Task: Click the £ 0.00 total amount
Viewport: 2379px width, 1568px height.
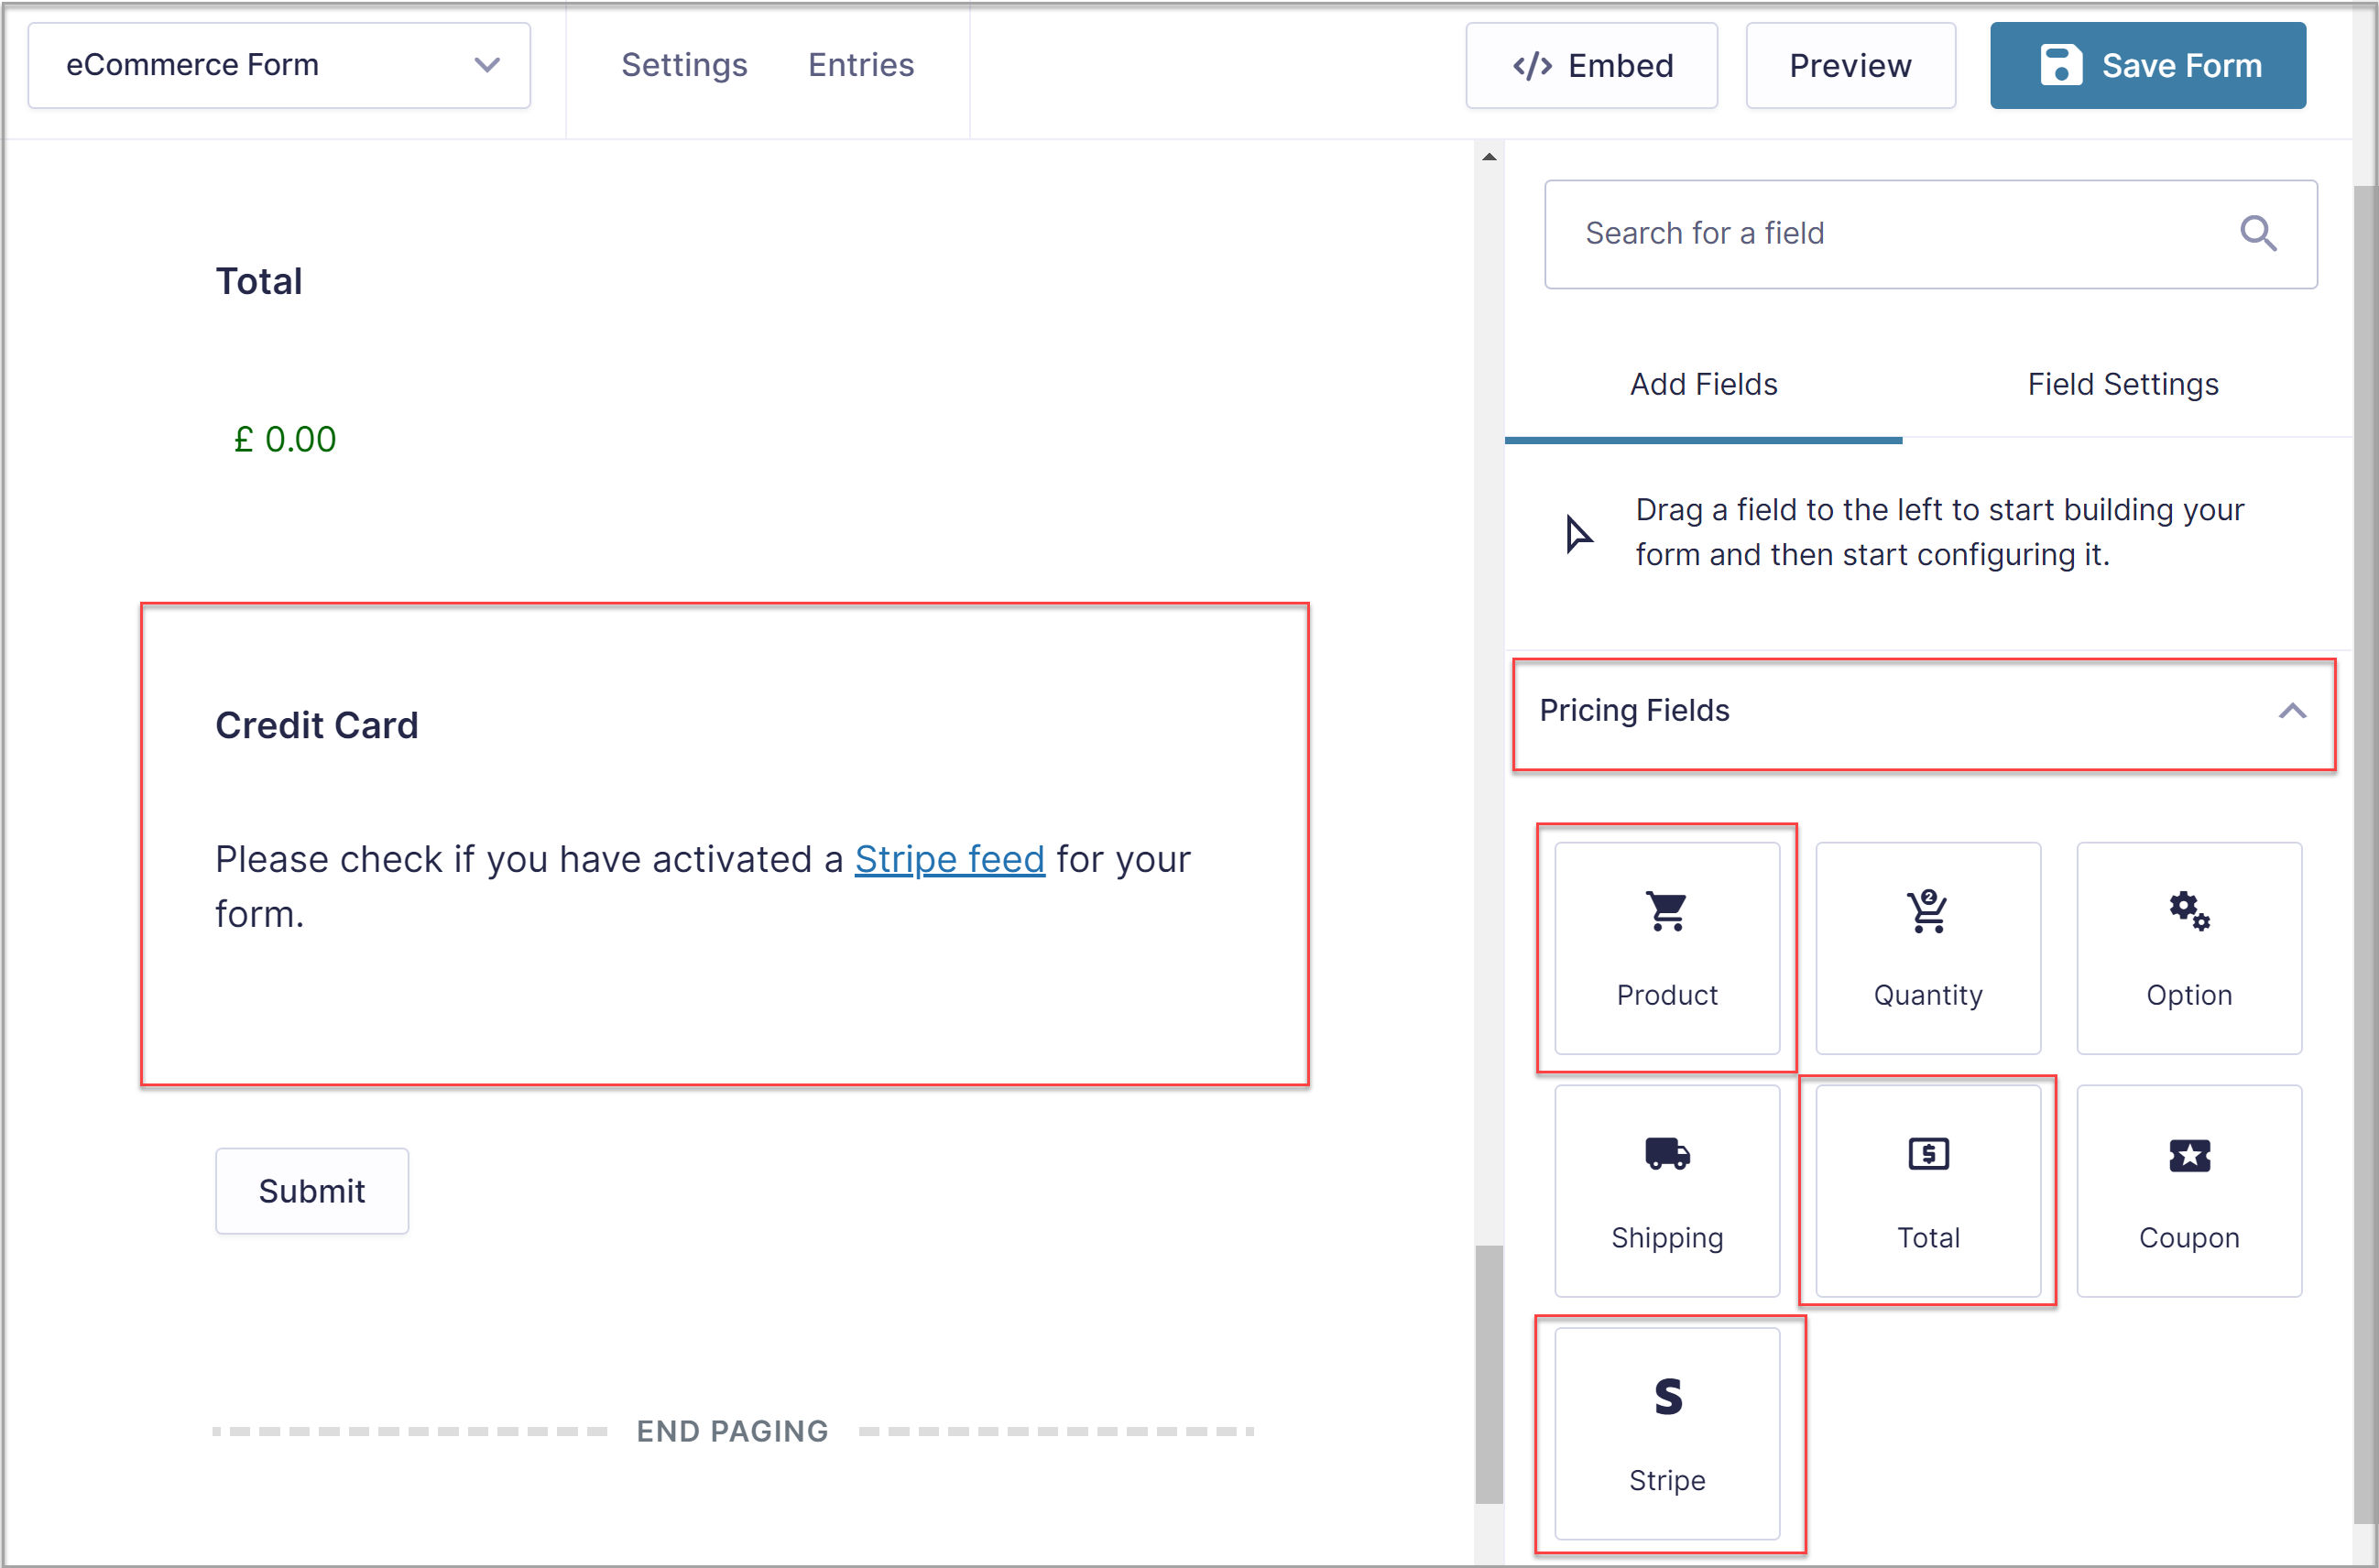Action: [x=285, y=439]
